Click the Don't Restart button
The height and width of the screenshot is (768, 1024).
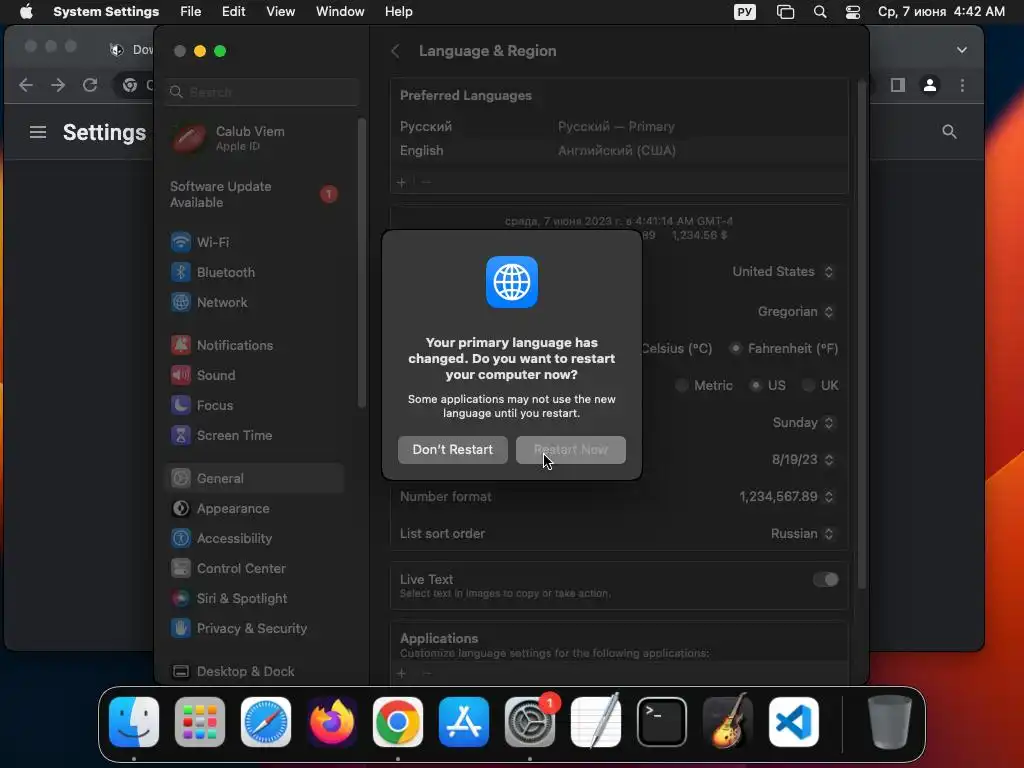[x=453, y=450]
